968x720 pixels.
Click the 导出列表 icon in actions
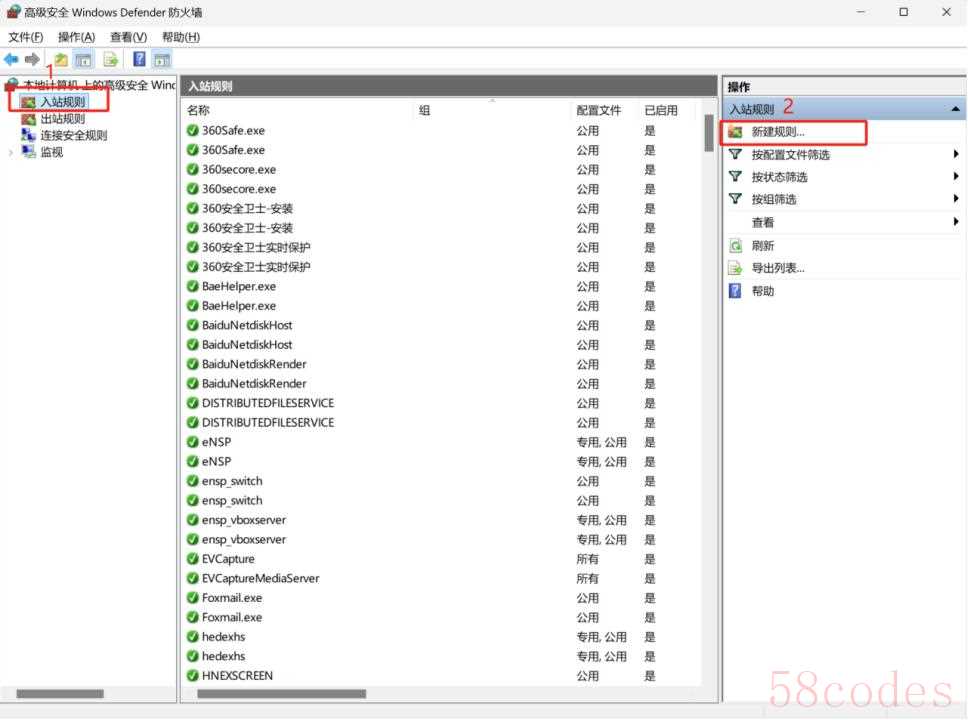(735, 268)
